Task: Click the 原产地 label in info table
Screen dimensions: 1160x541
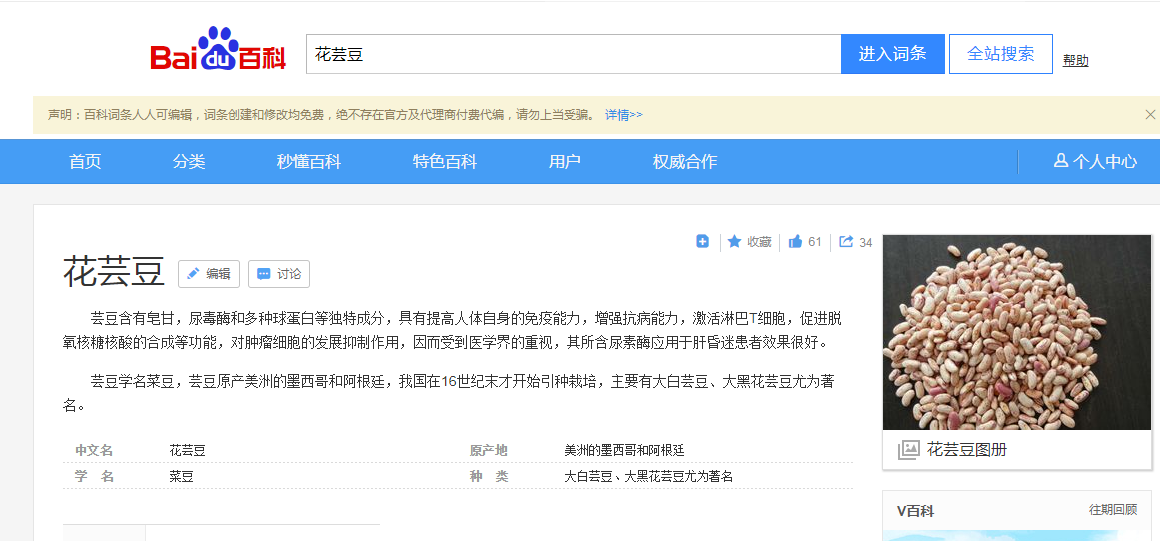Action: tap(488, 450)
